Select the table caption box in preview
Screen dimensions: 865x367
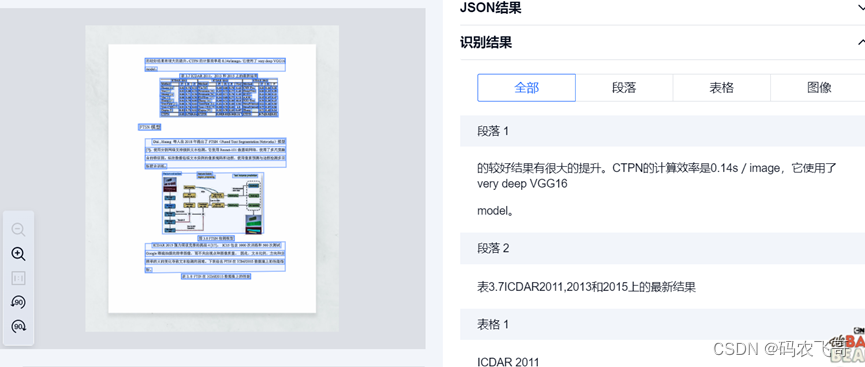(218, 75)
